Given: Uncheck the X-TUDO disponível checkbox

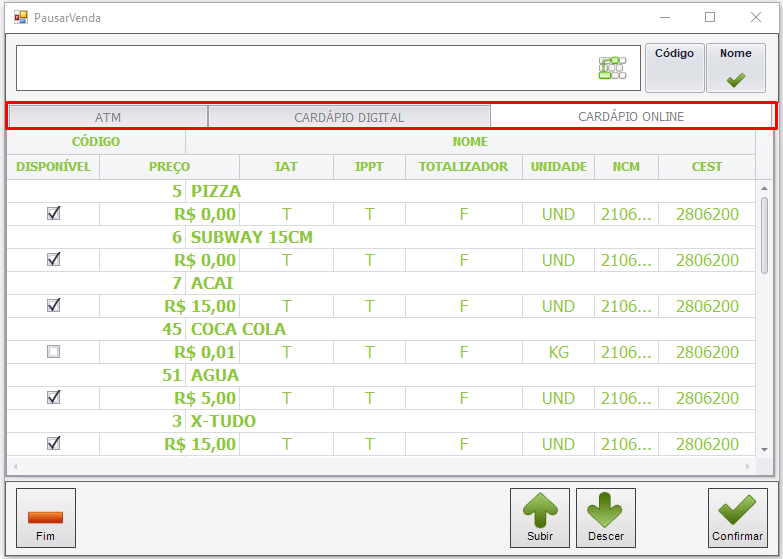Looking at the screenshot, I should (x=53, y=444).
